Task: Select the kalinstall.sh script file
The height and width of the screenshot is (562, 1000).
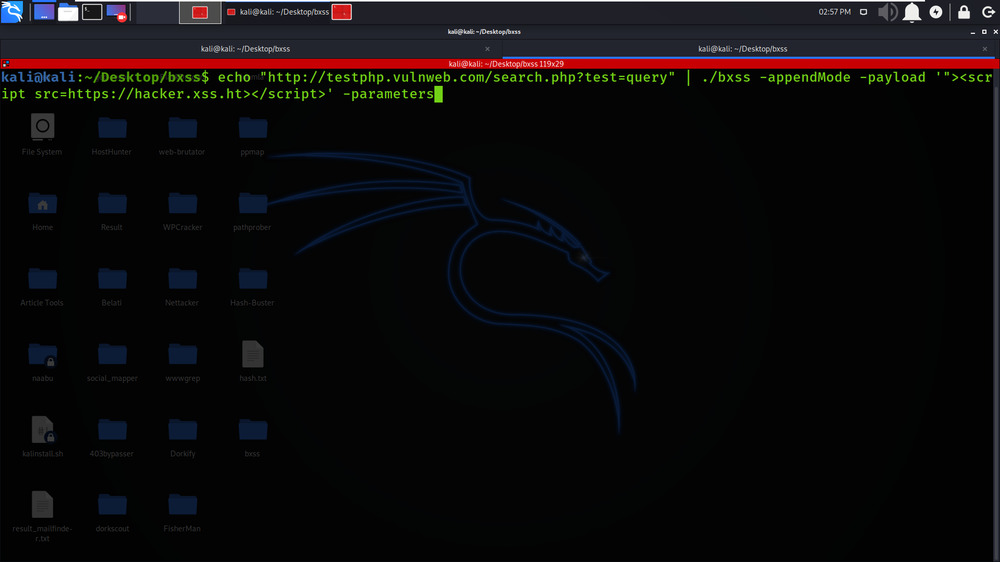Action: pos(42,436)
